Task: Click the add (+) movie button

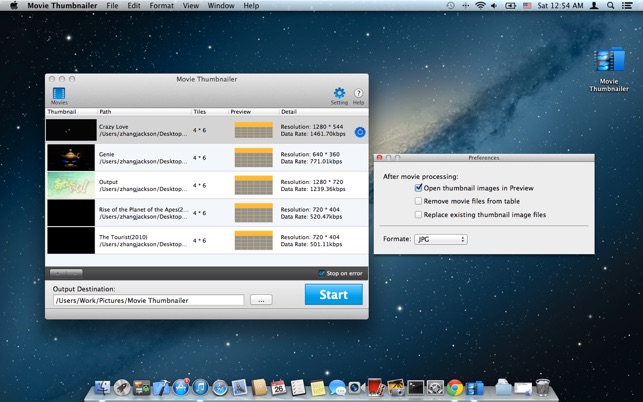Action: [x=58, y=273]
